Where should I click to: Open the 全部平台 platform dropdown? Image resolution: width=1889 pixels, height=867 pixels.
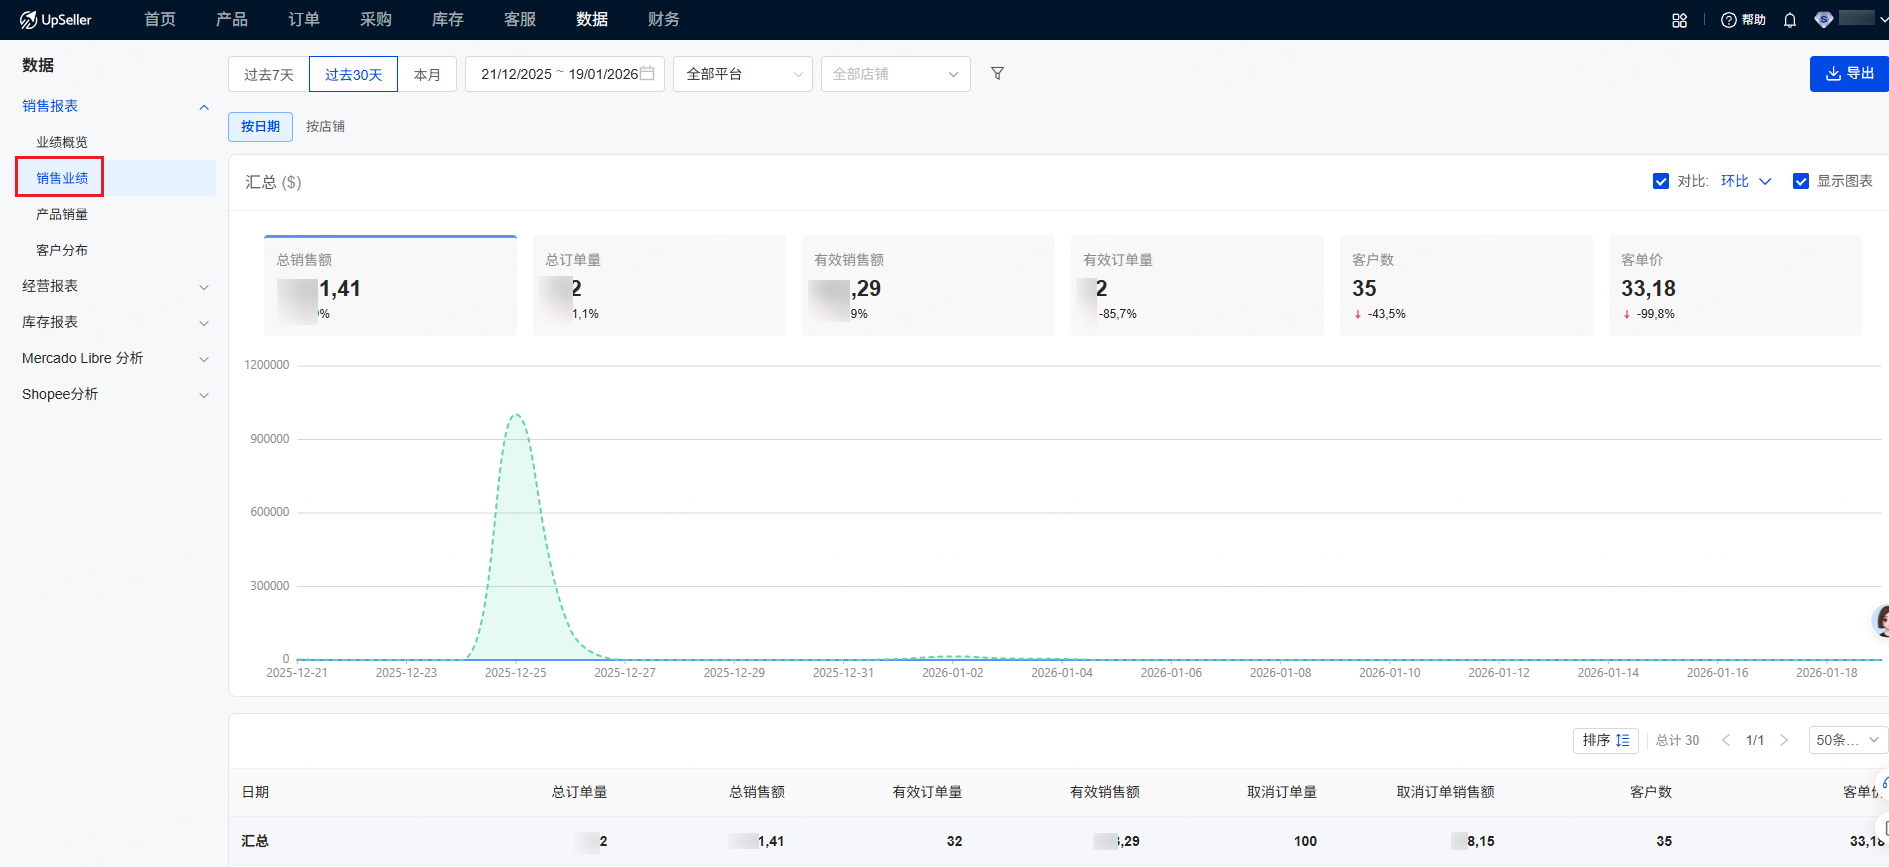(x=743, y=74)
